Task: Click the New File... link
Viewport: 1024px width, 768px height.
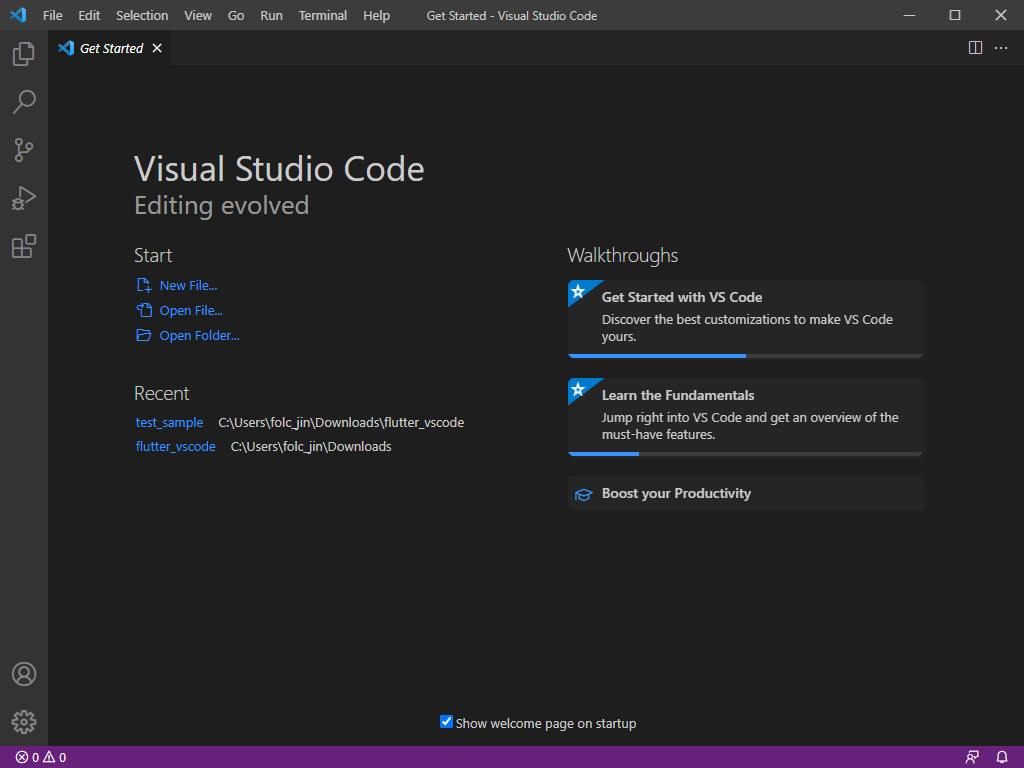Action: [x=188, y=285]
